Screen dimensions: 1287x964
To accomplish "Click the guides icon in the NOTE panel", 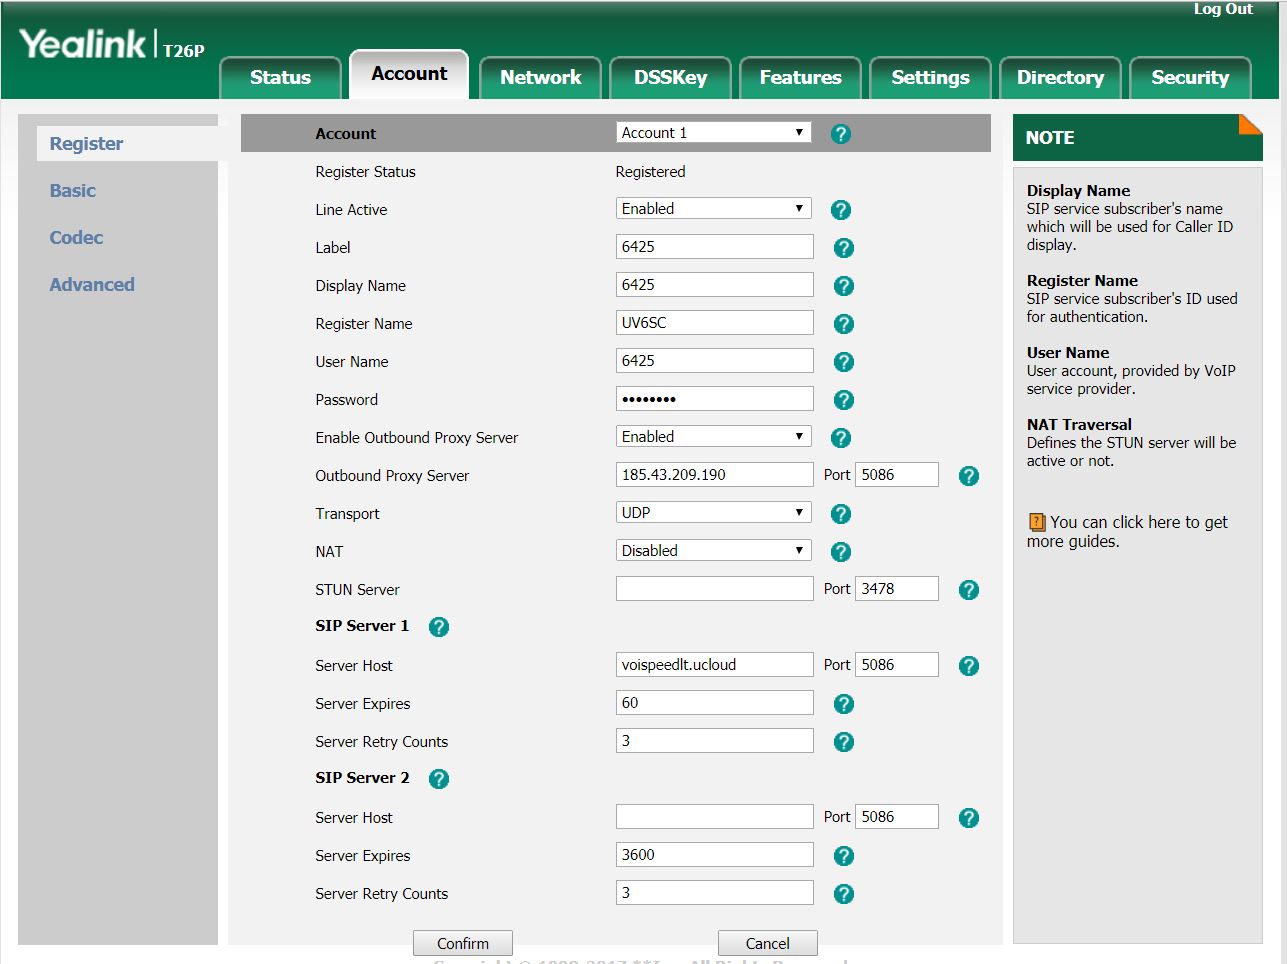I will (1037, 522).
